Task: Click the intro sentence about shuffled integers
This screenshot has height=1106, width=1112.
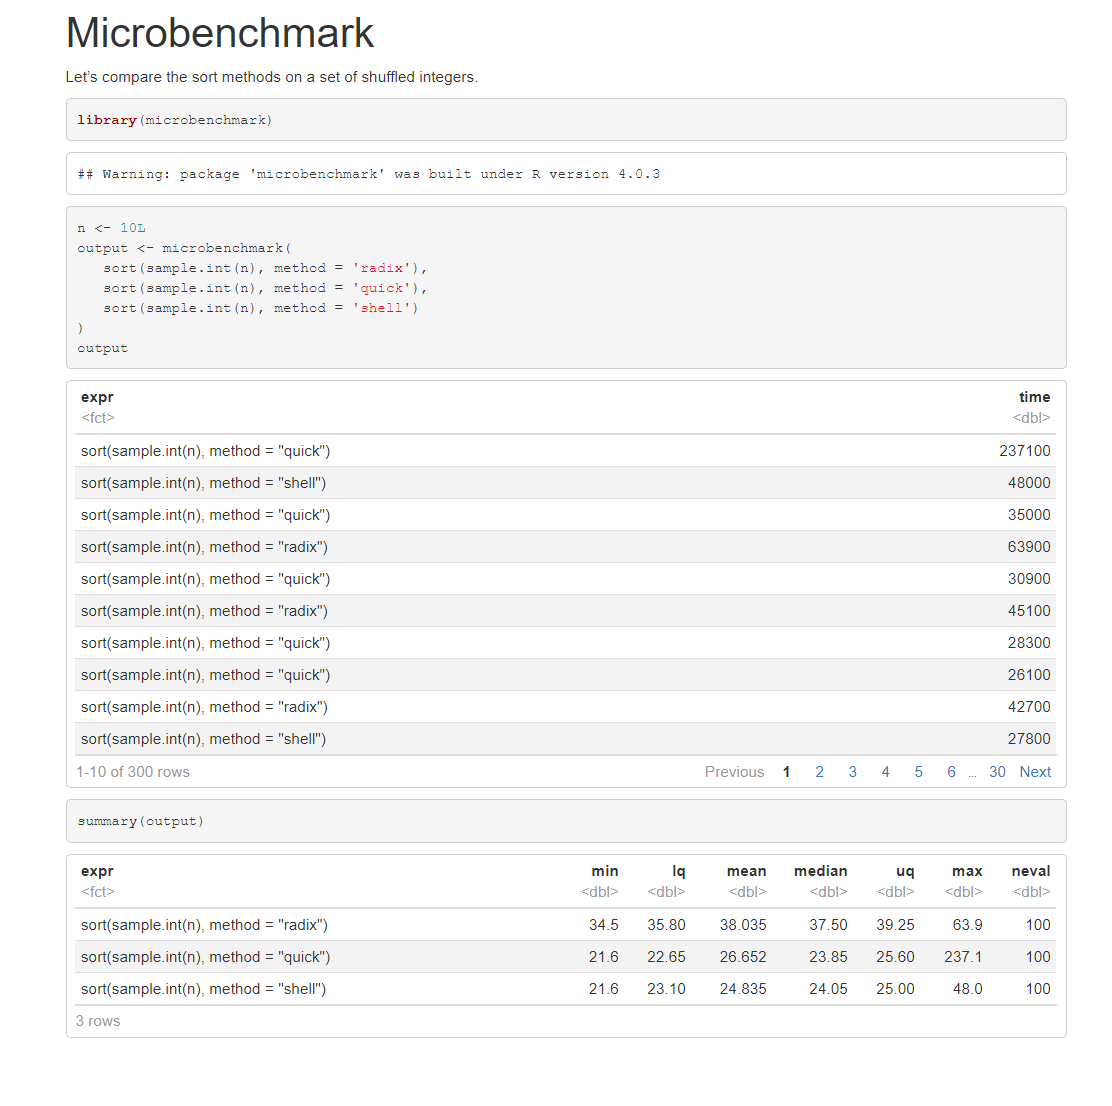Action: click(x=272, y=77)
